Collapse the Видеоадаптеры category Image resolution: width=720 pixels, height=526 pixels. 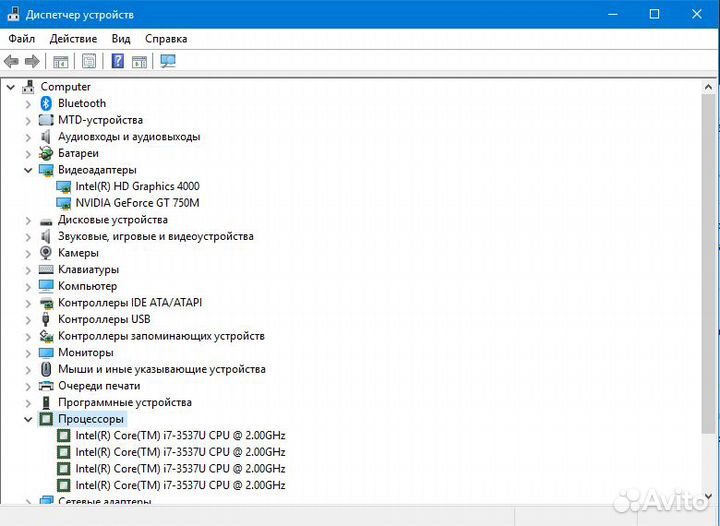[x=28, y=170]
